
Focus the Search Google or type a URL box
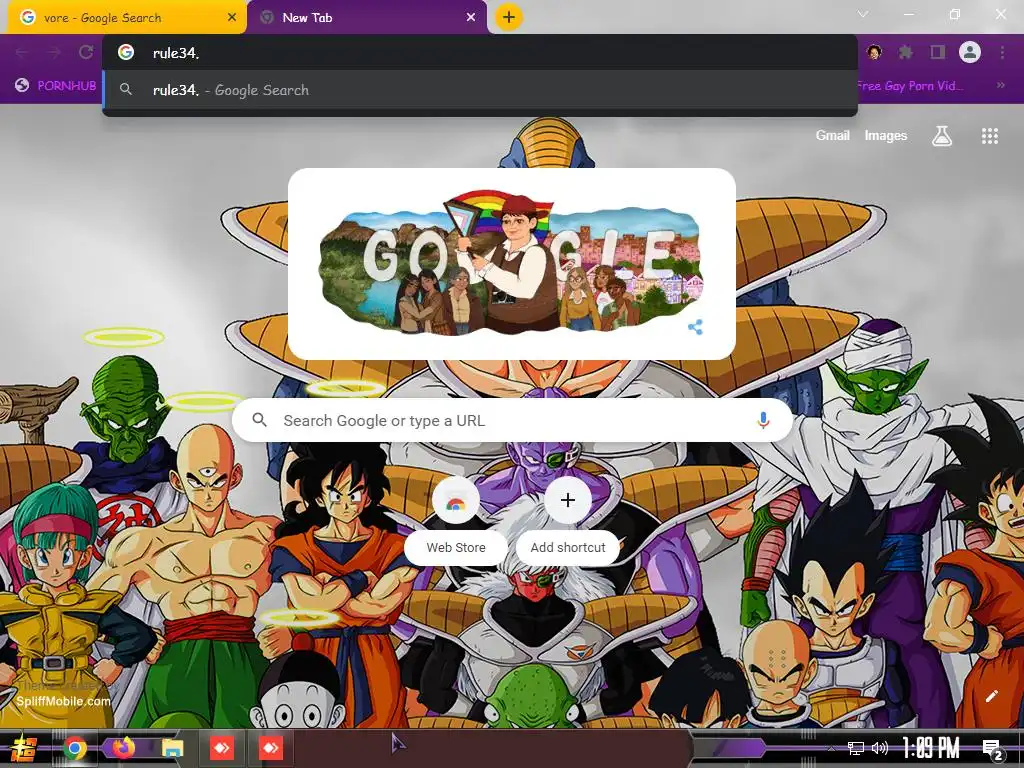click(512, 421)
